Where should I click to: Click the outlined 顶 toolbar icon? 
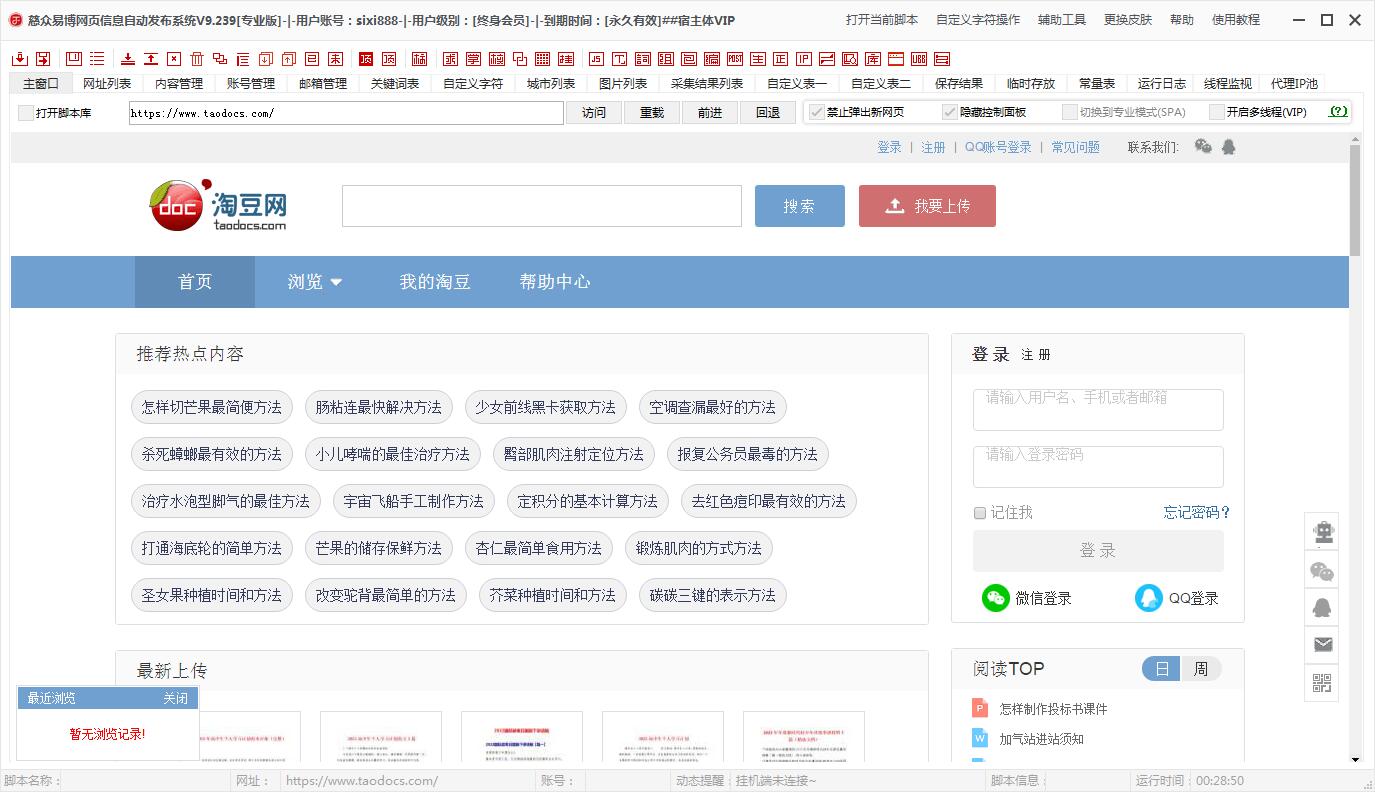[x=389, y=59]
